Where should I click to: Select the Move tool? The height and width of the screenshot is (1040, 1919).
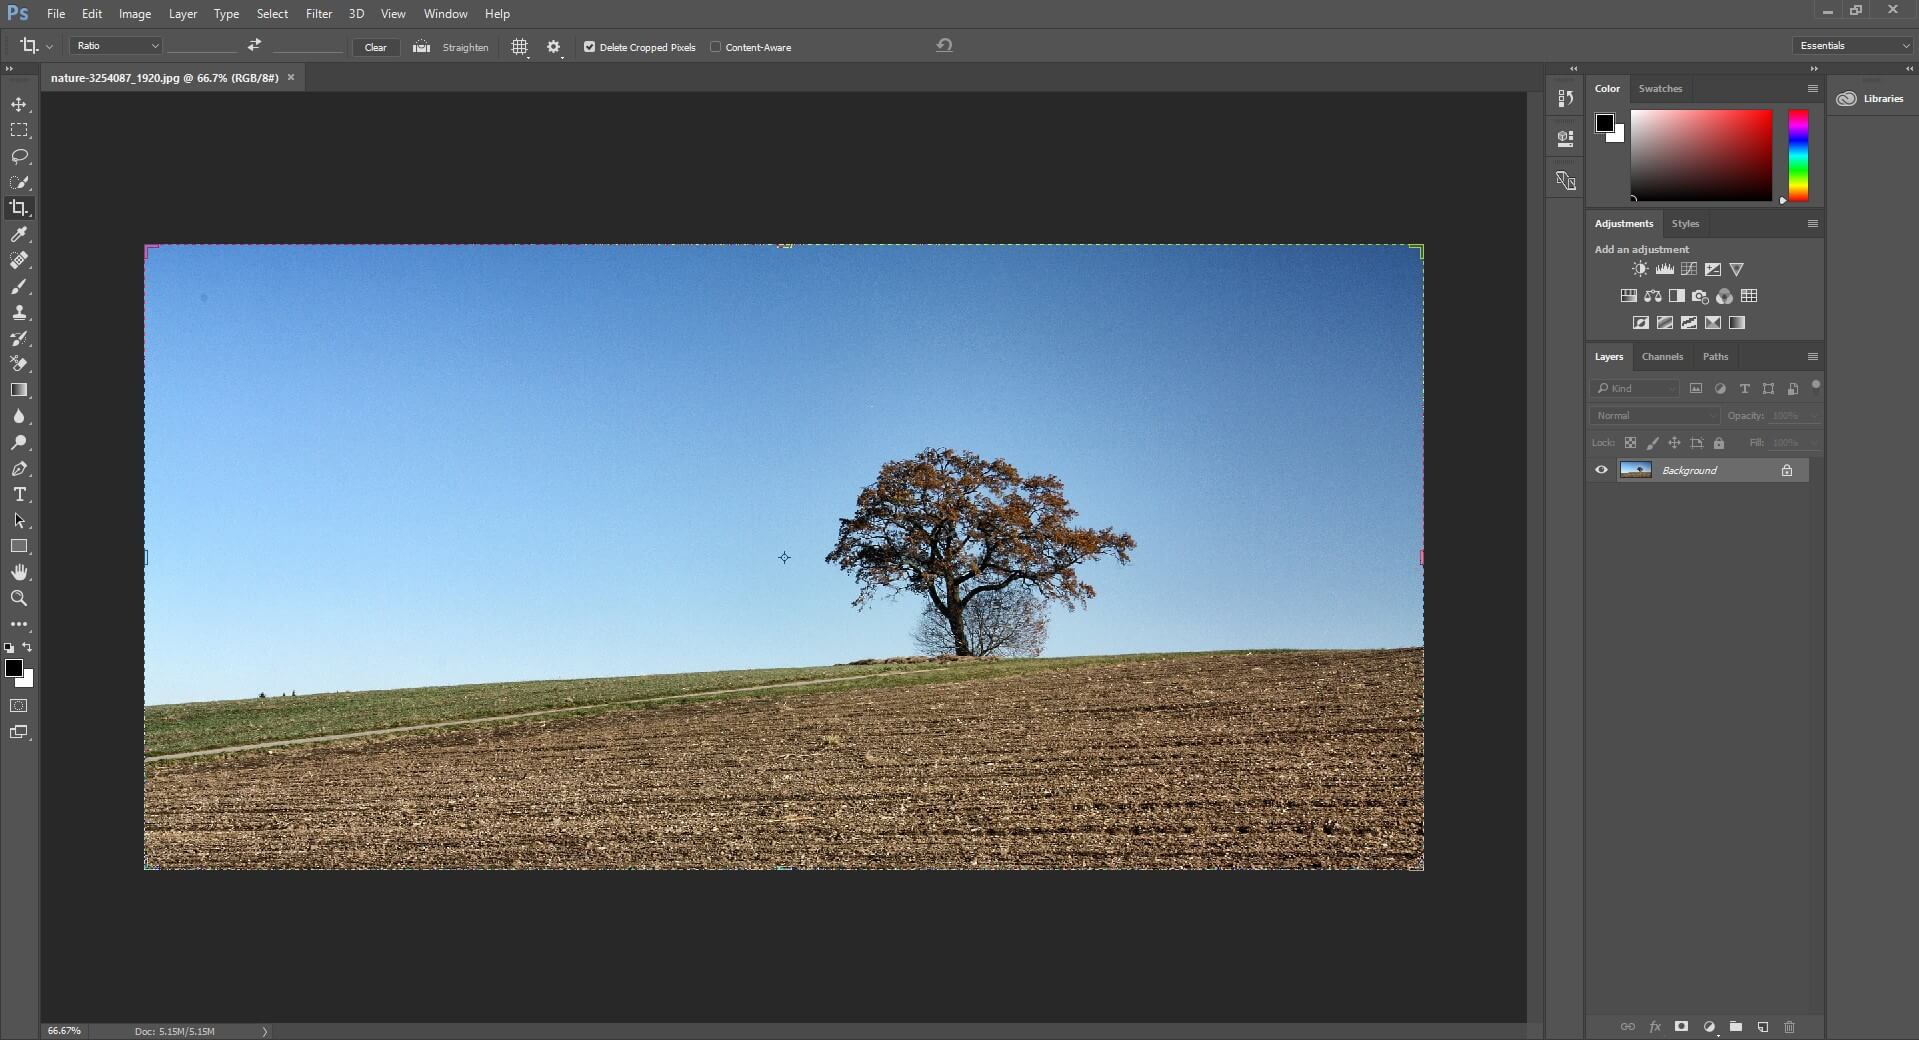point(20,104)
